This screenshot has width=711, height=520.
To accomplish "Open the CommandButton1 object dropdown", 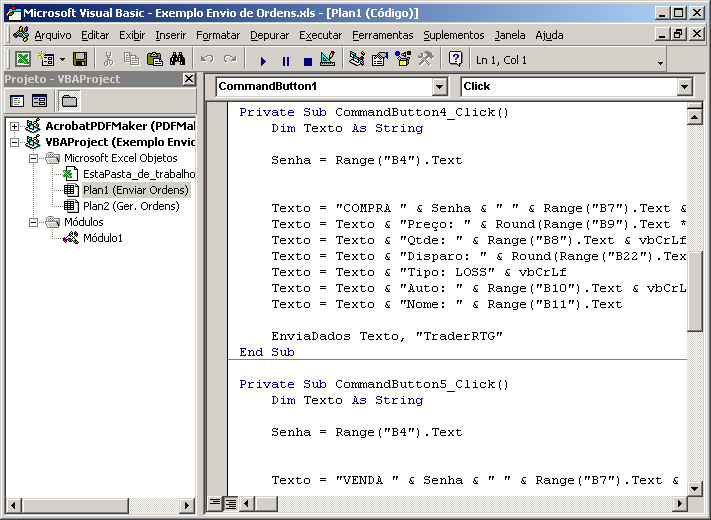I will (439, 87).
